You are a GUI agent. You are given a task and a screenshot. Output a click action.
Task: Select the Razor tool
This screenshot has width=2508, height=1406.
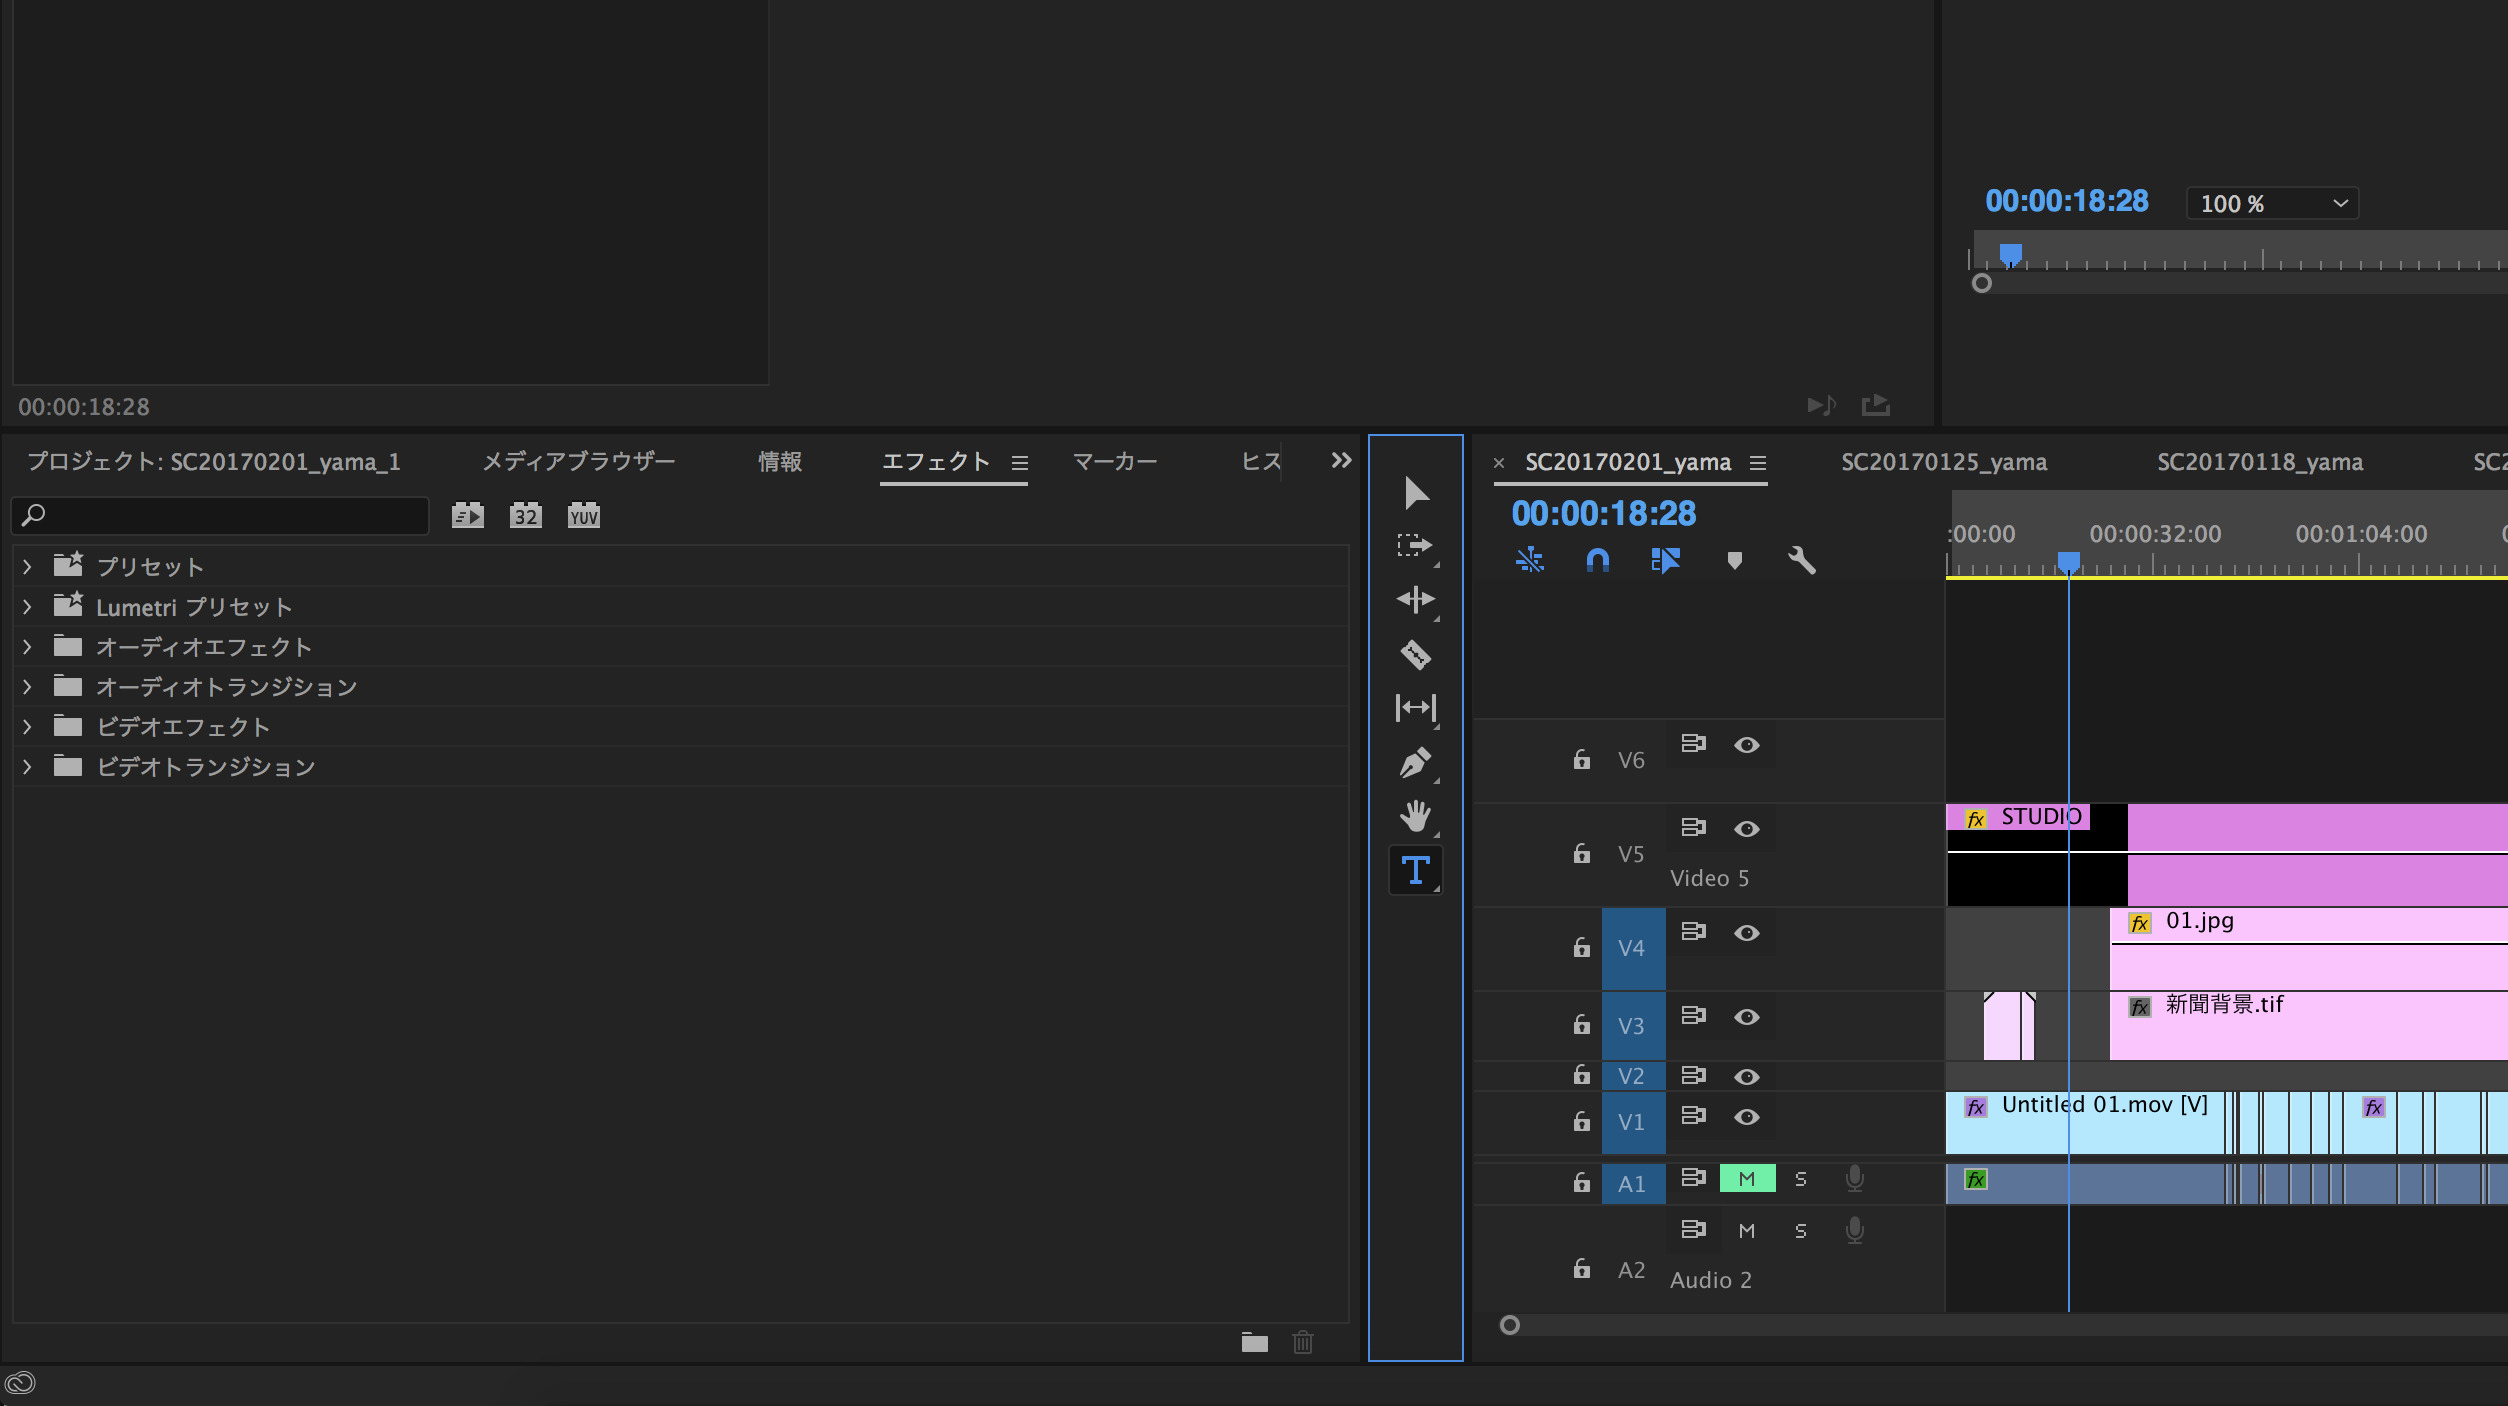[1415, 655]
